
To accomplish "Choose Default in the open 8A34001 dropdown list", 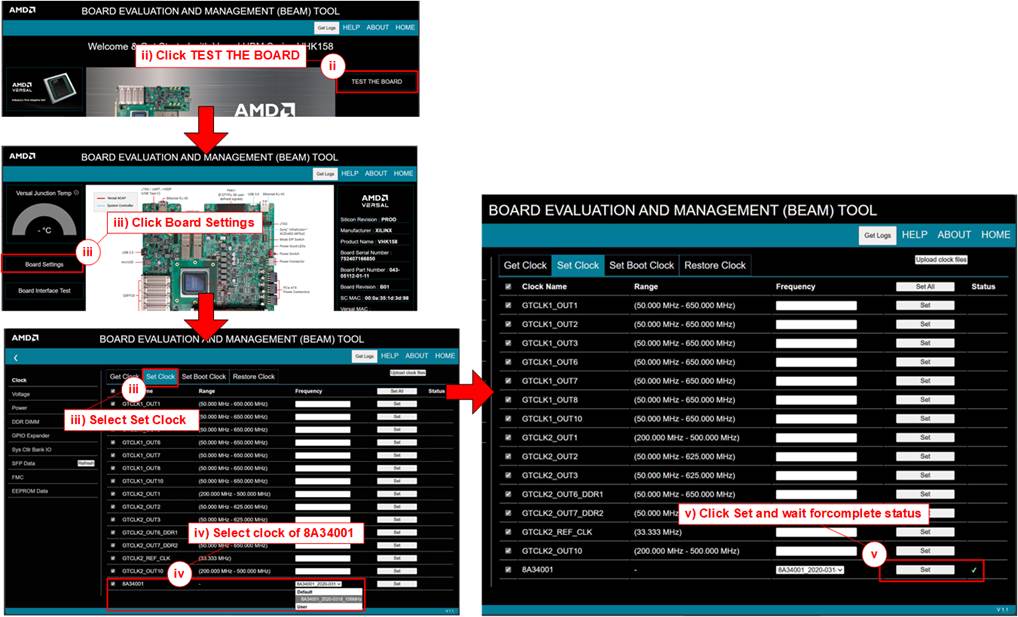I will pyautogui.click(x=329, y=592).
